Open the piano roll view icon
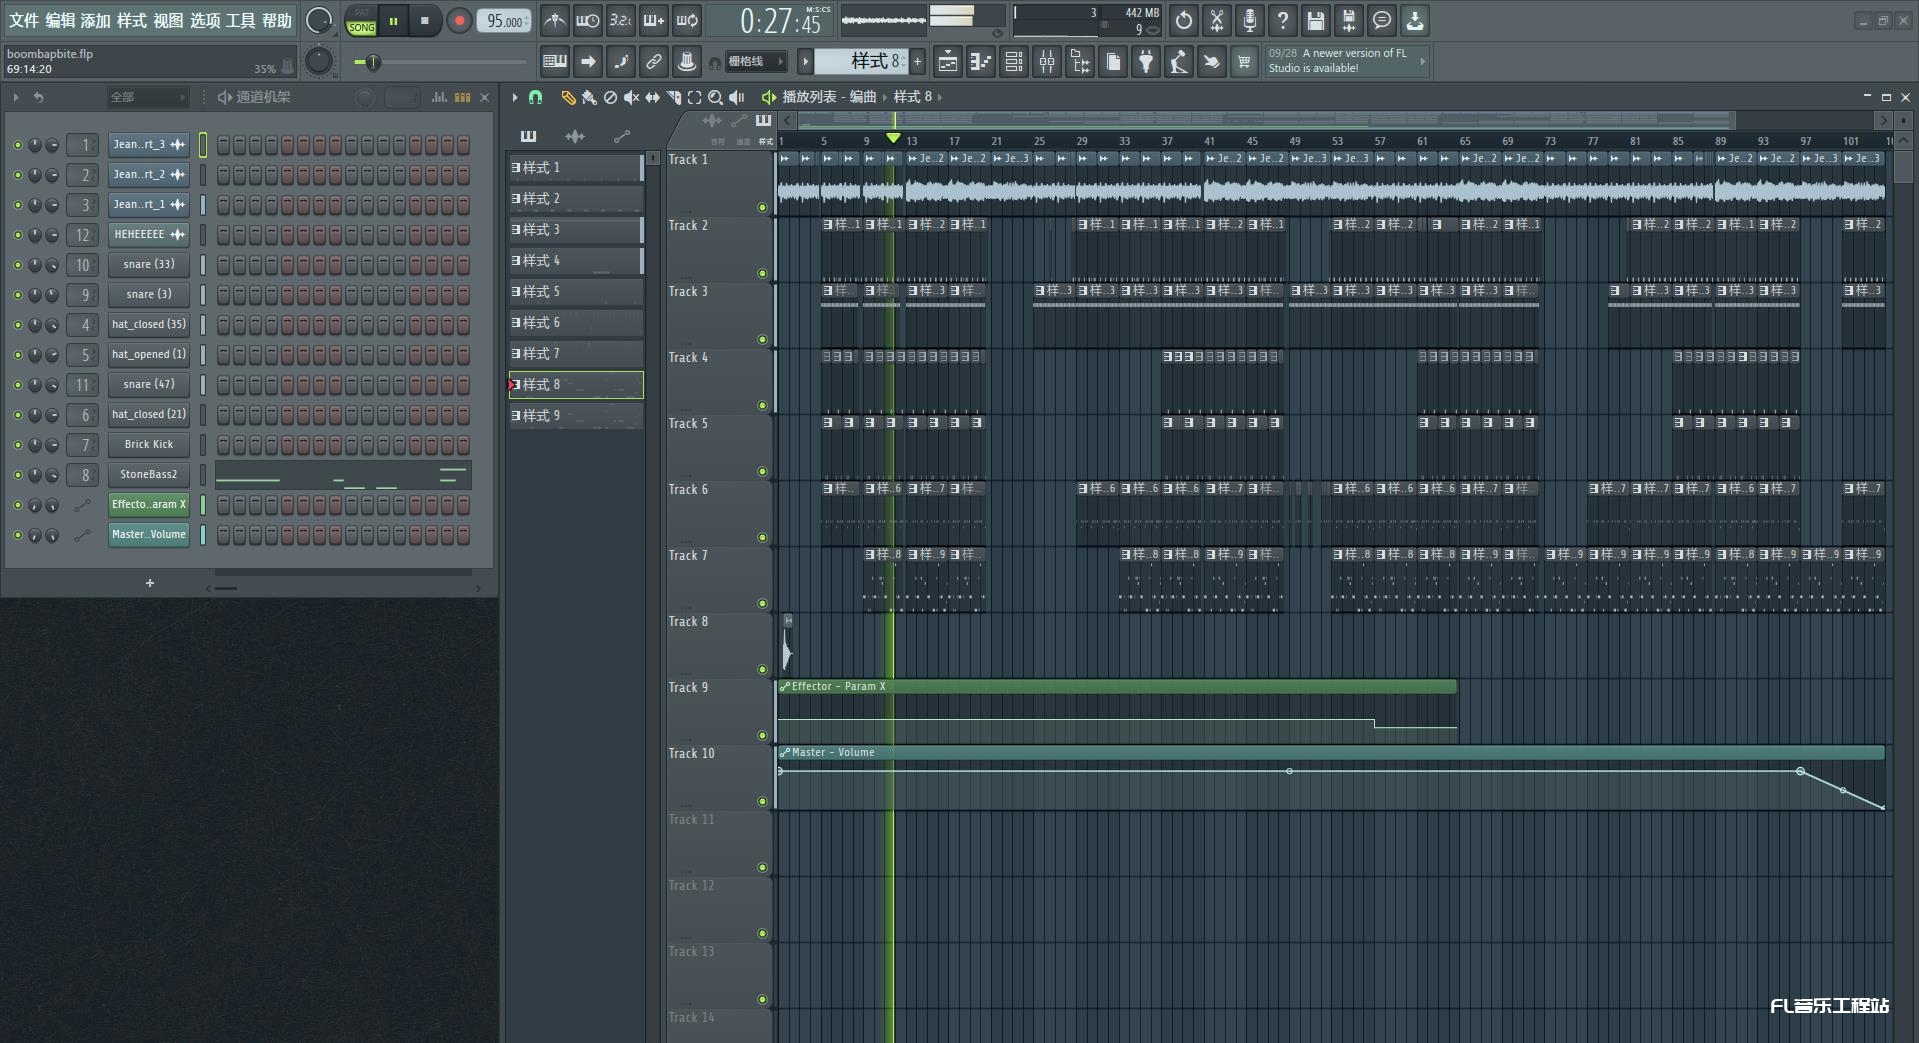Viewport: 1919px width, 1043px height. pyautogui.click(x=981, y=62)
